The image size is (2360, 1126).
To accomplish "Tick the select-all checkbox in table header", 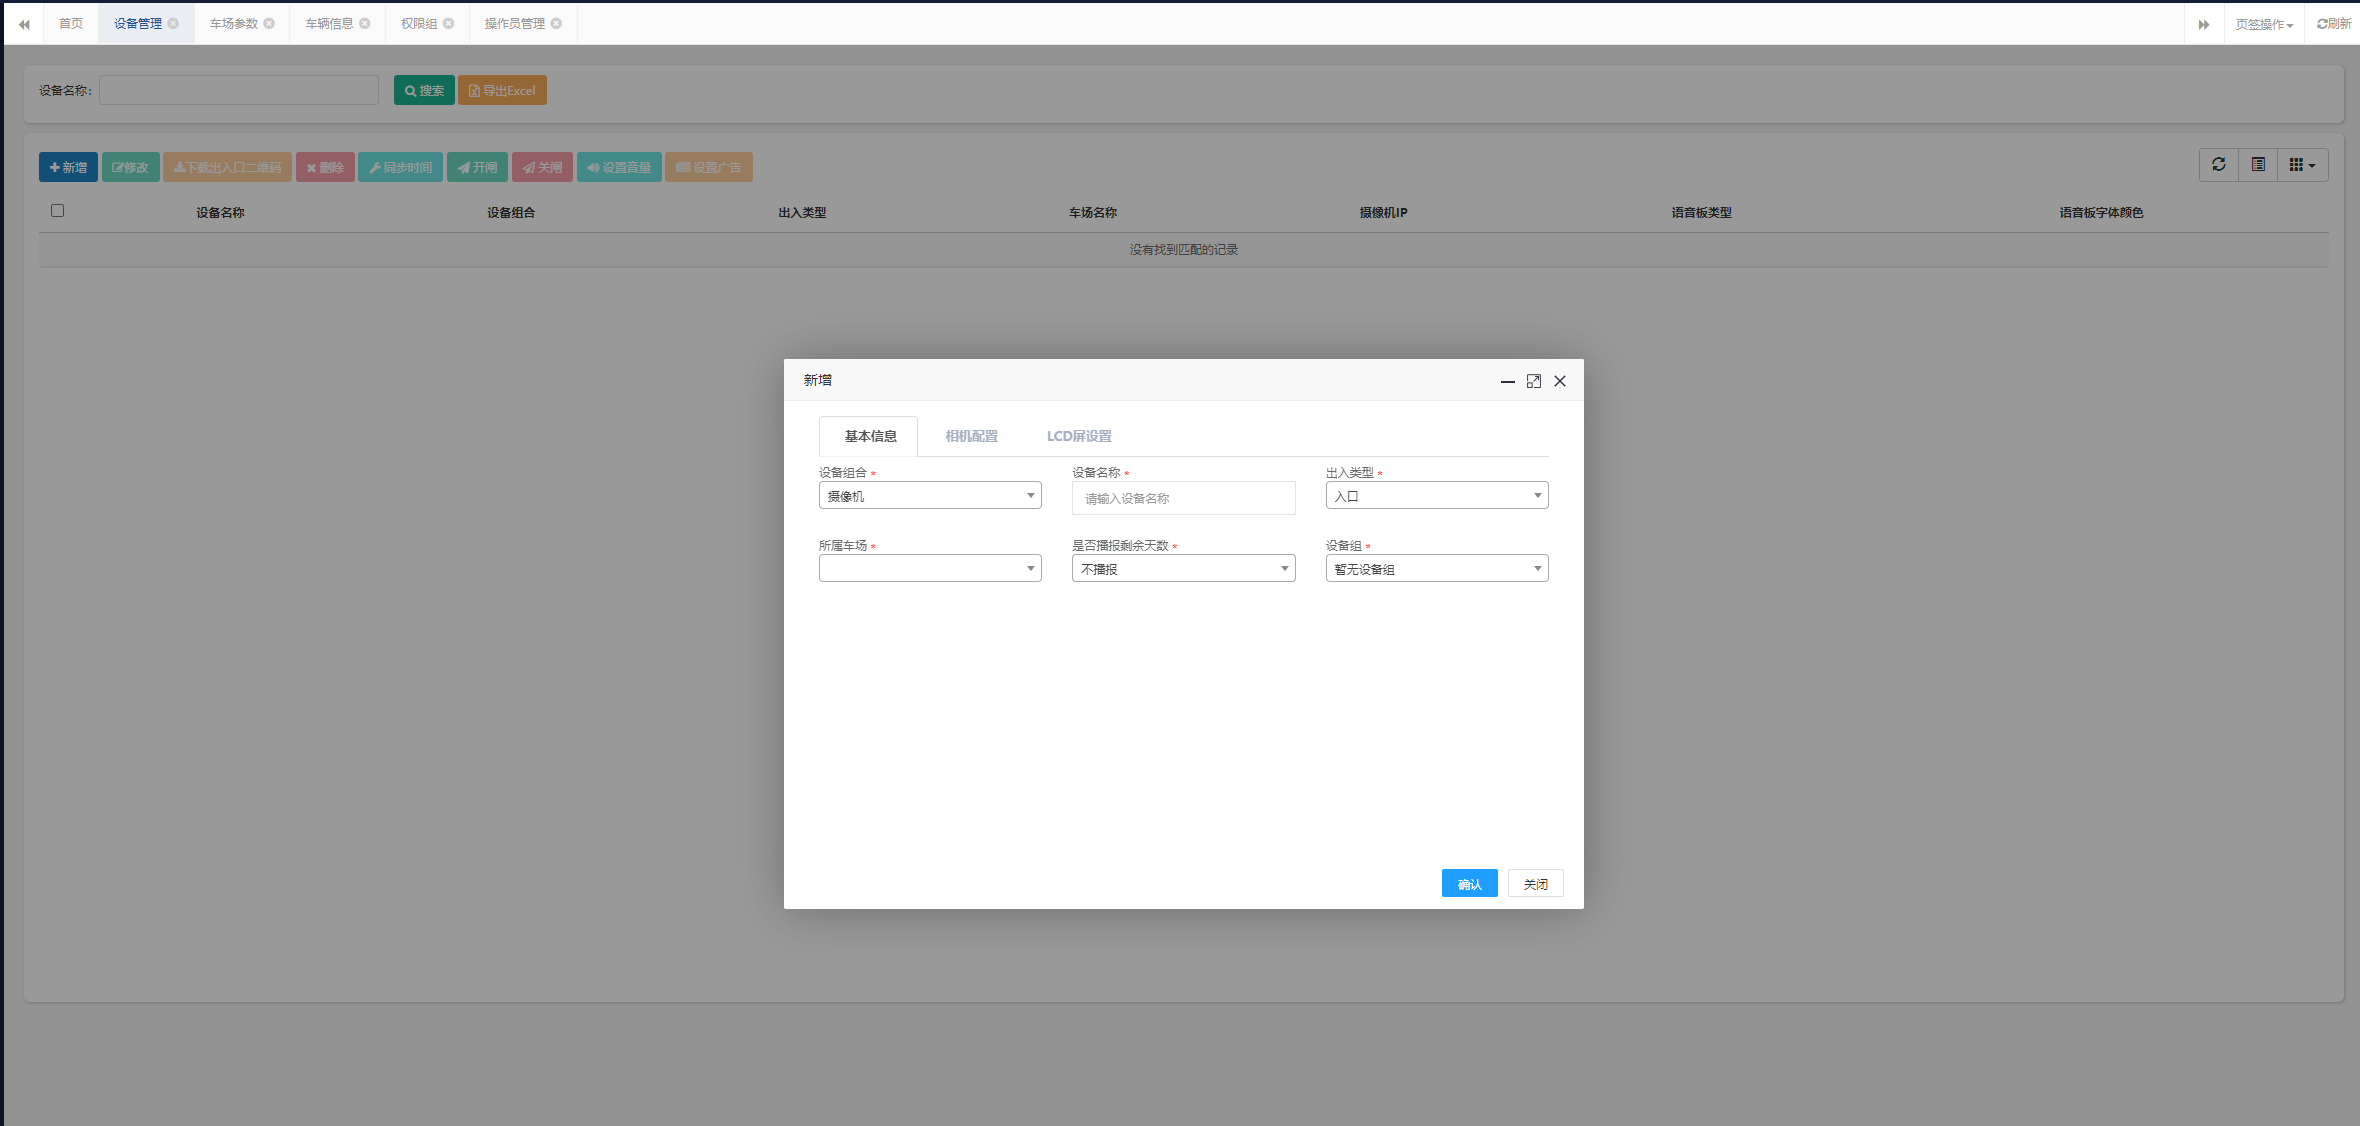I will click(58, 210).
